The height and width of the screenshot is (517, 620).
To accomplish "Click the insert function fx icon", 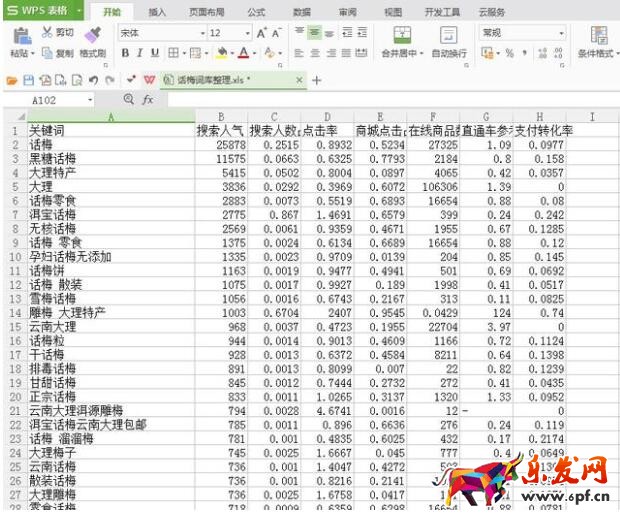I will [x=147, y=100].
